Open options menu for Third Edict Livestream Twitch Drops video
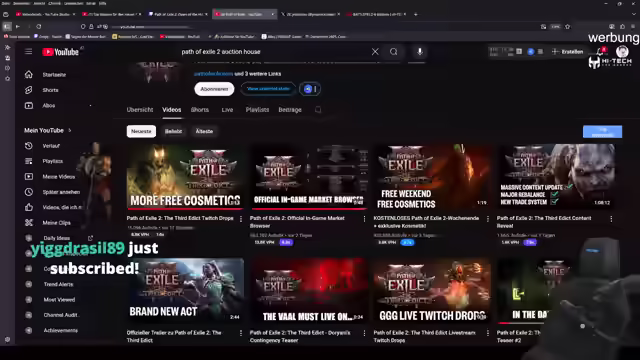Screen dimensions: 640x360 [488, 333]
